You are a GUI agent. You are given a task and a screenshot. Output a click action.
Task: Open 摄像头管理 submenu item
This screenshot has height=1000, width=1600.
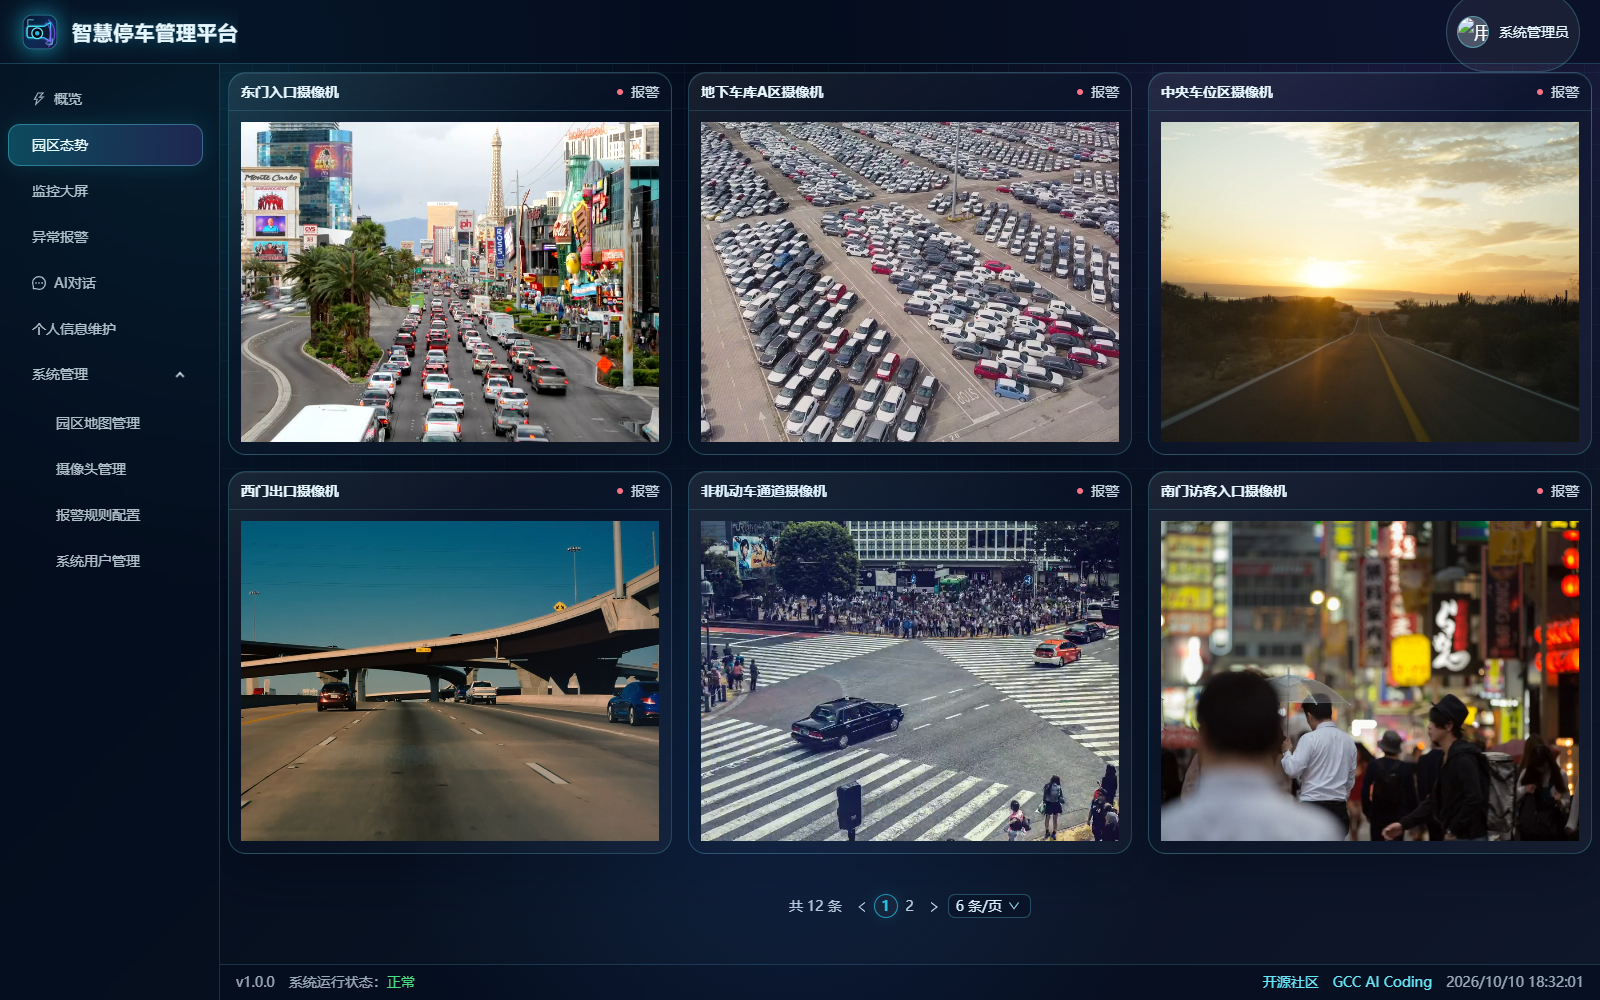pyautogui.click(x=105, y=469)
